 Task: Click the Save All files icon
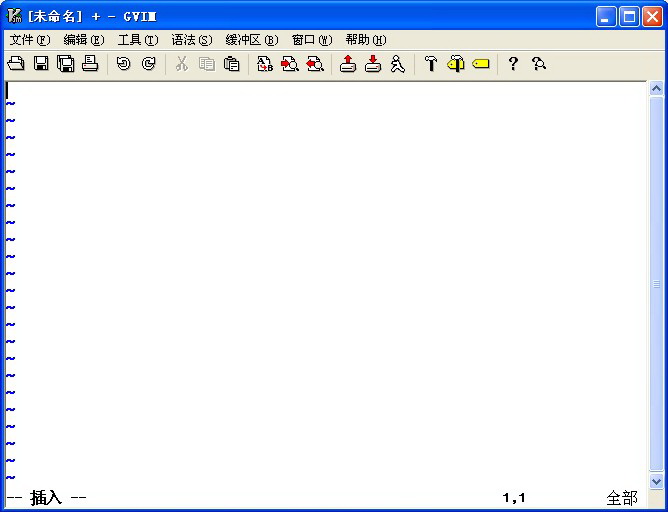(x=66, y=64)
